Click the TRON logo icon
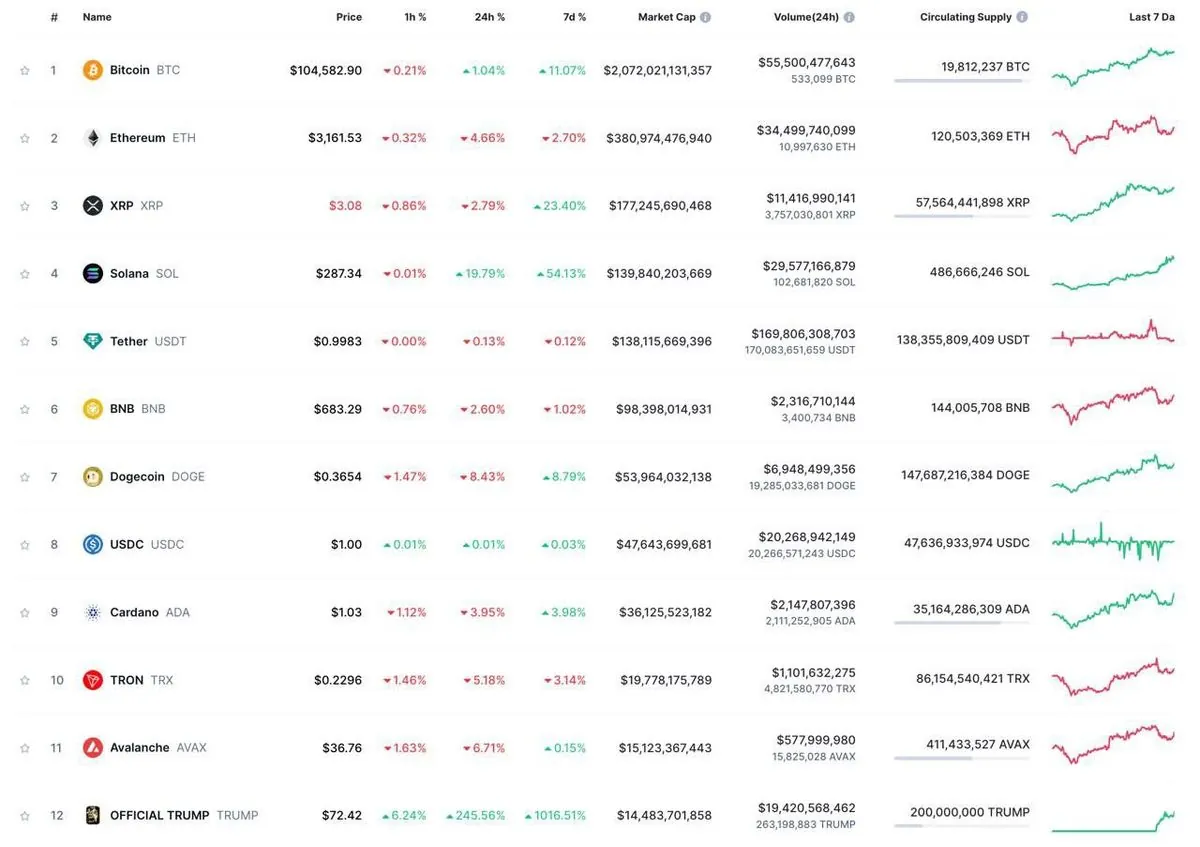The height and width of the screenshot is (847, 1200). pyautogui.click(x=93, y=680)
